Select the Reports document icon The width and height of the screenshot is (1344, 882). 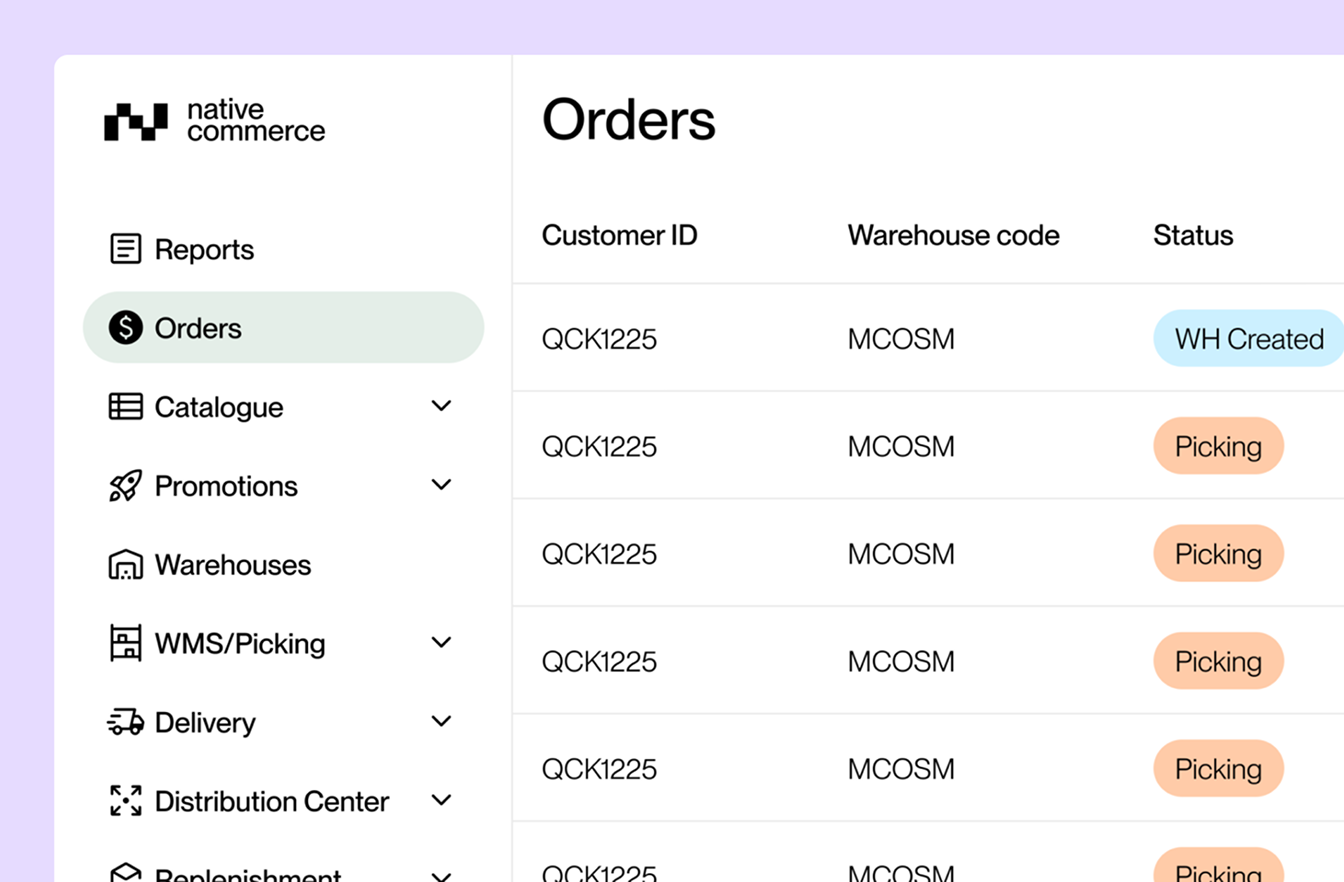(x=124, y=247)
